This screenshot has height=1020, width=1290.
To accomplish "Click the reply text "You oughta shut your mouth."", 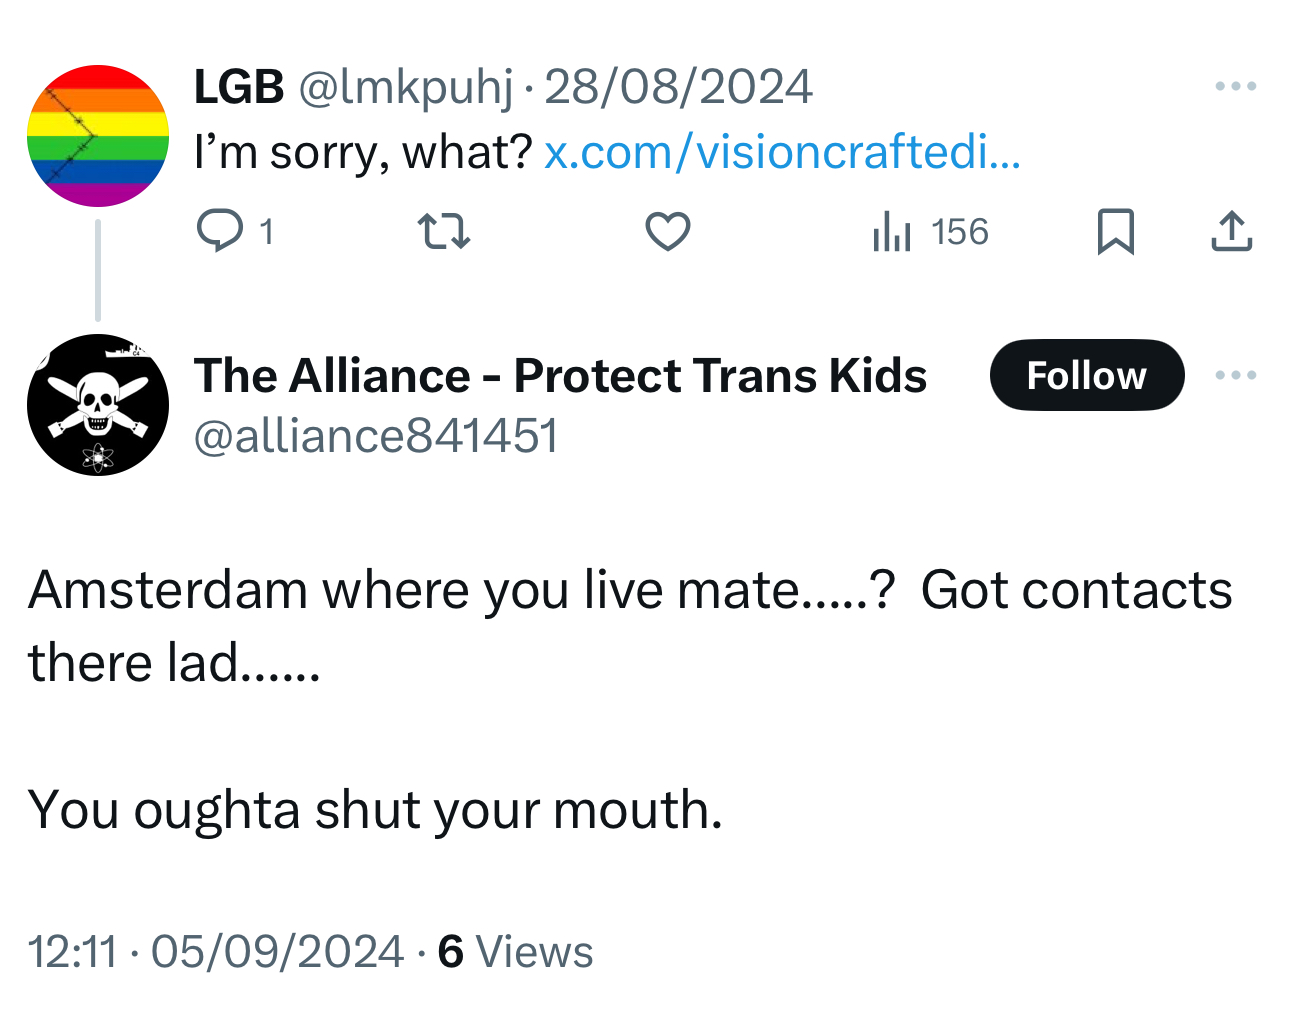I will [x=375, y=809].
